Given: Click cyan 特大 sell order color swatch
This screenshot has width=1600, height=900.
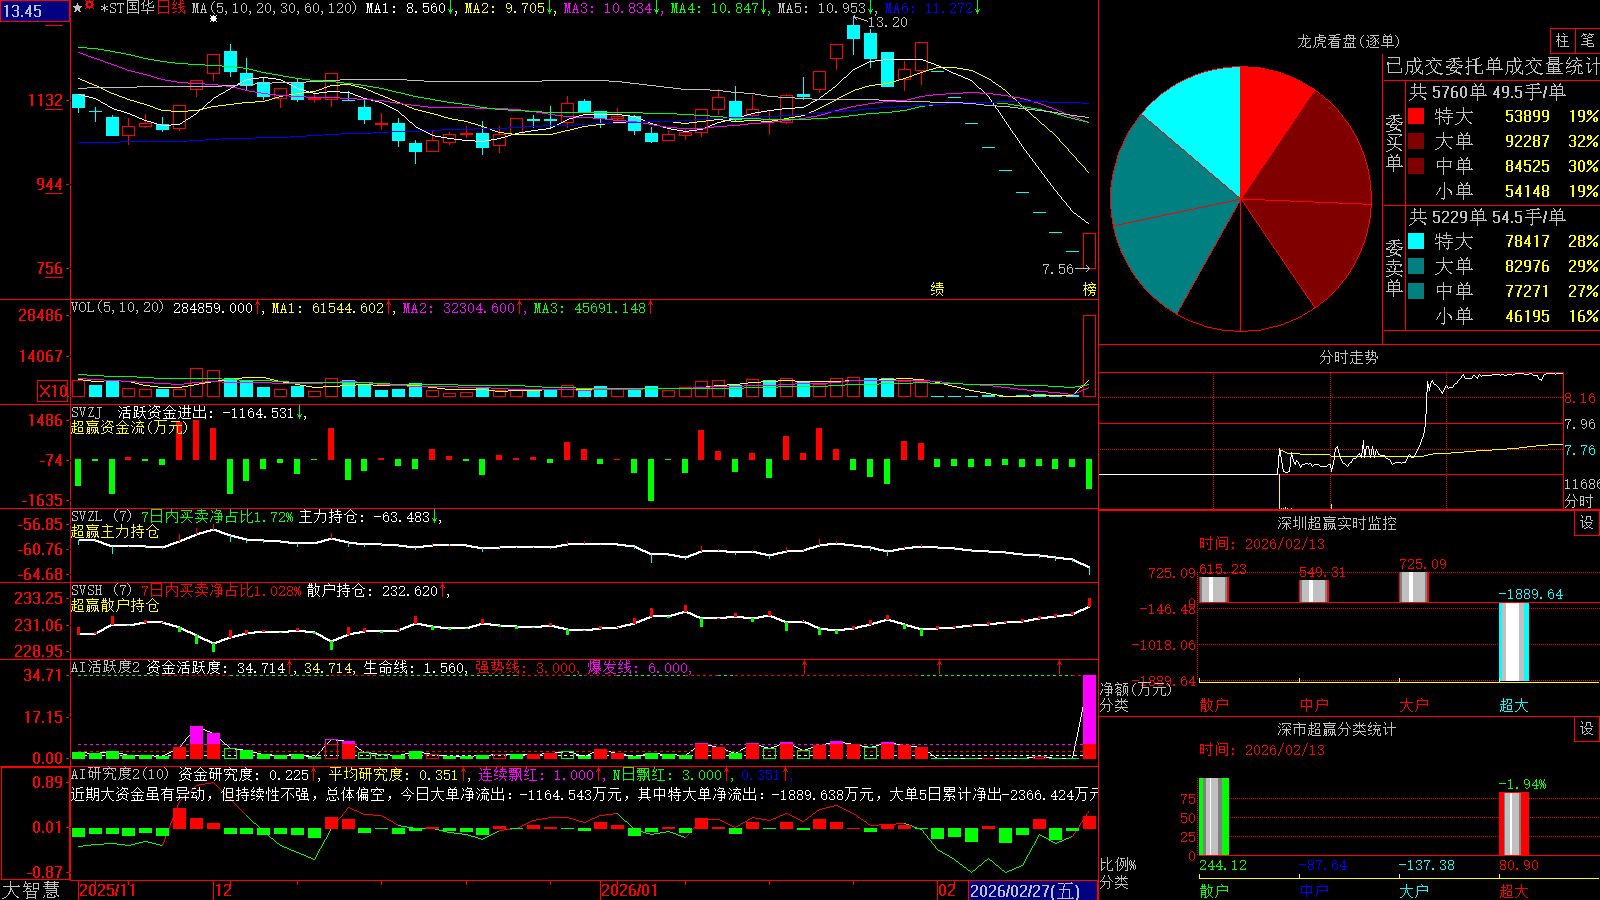Looking at the screenshot, I should pos(1416,241).
